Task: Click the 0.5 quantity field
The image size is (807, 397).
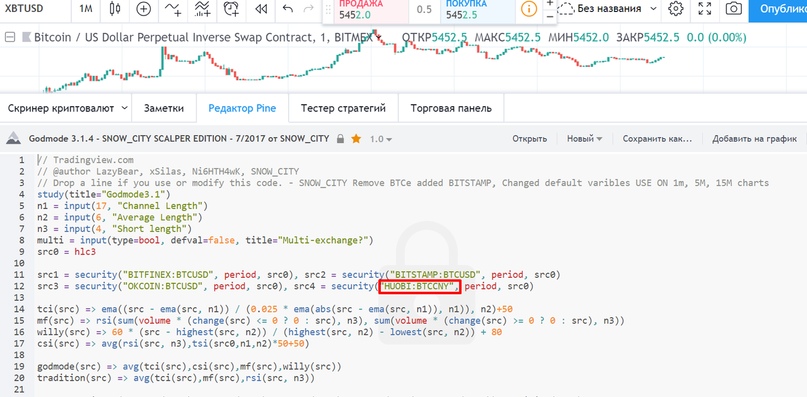Action: (x=424, y=10)
